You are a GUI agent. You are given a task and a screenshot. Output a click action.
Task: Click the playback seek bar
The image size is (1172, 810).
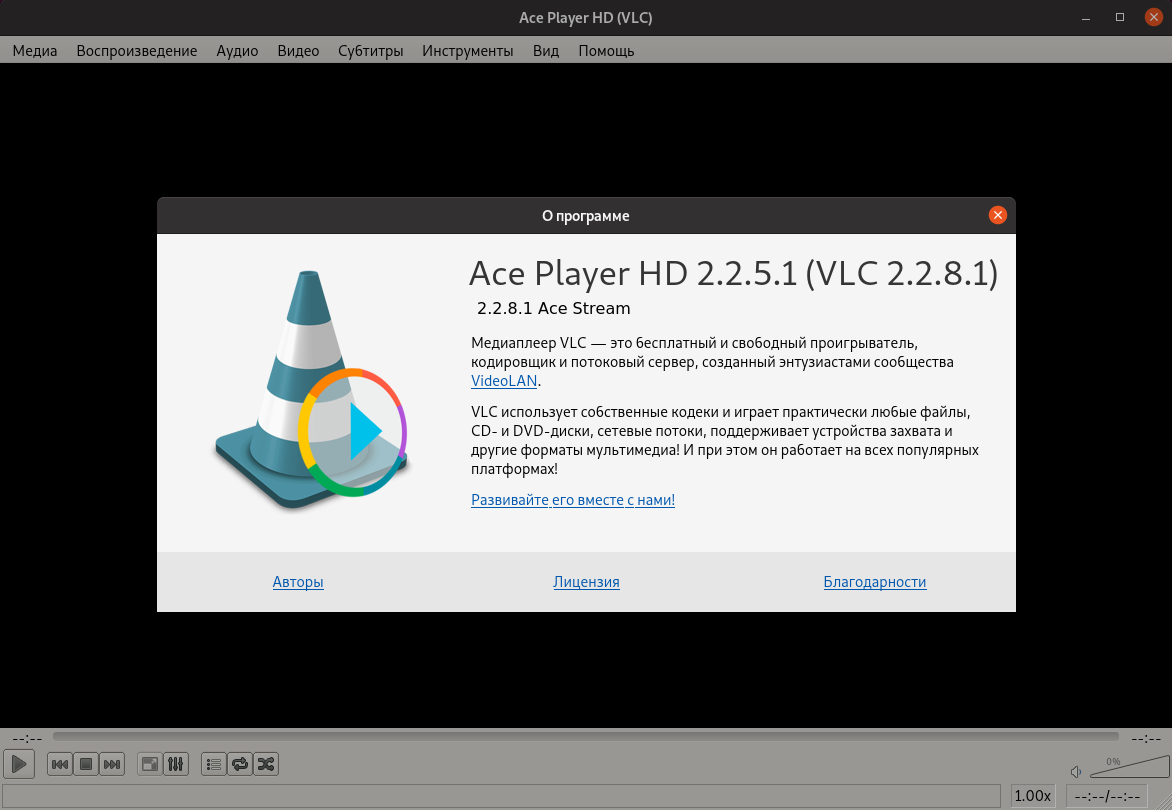pyautogui.click(x=586, y=737)
